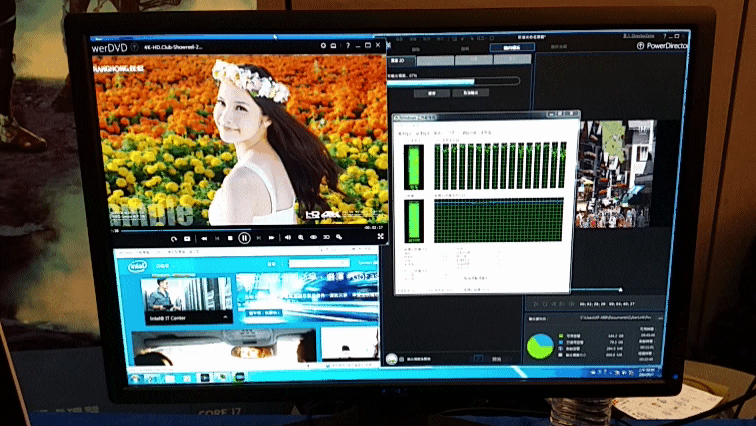The width and height of the screenshot is (756, 426).
Task: Open the player settings wrench icon
Action: [339, 237]
